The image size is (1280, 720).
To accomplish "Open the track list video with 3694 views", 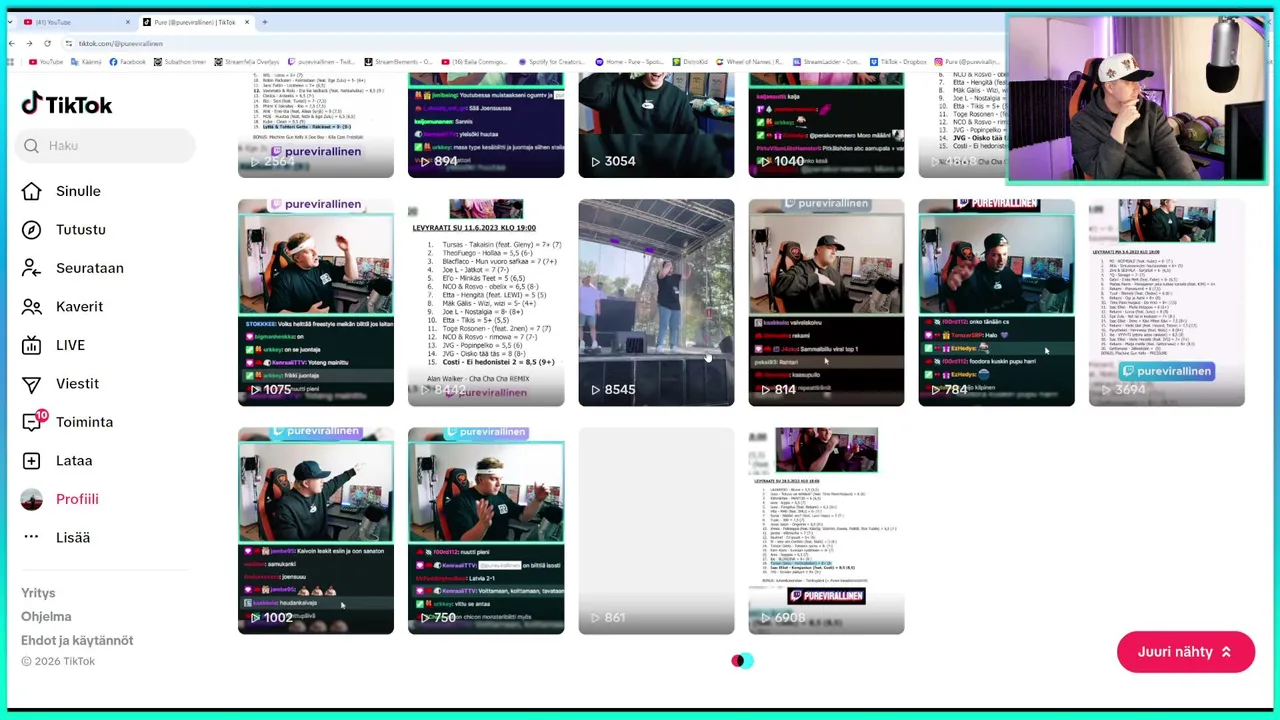I will pyautogui.click(x=1166, y=303).
